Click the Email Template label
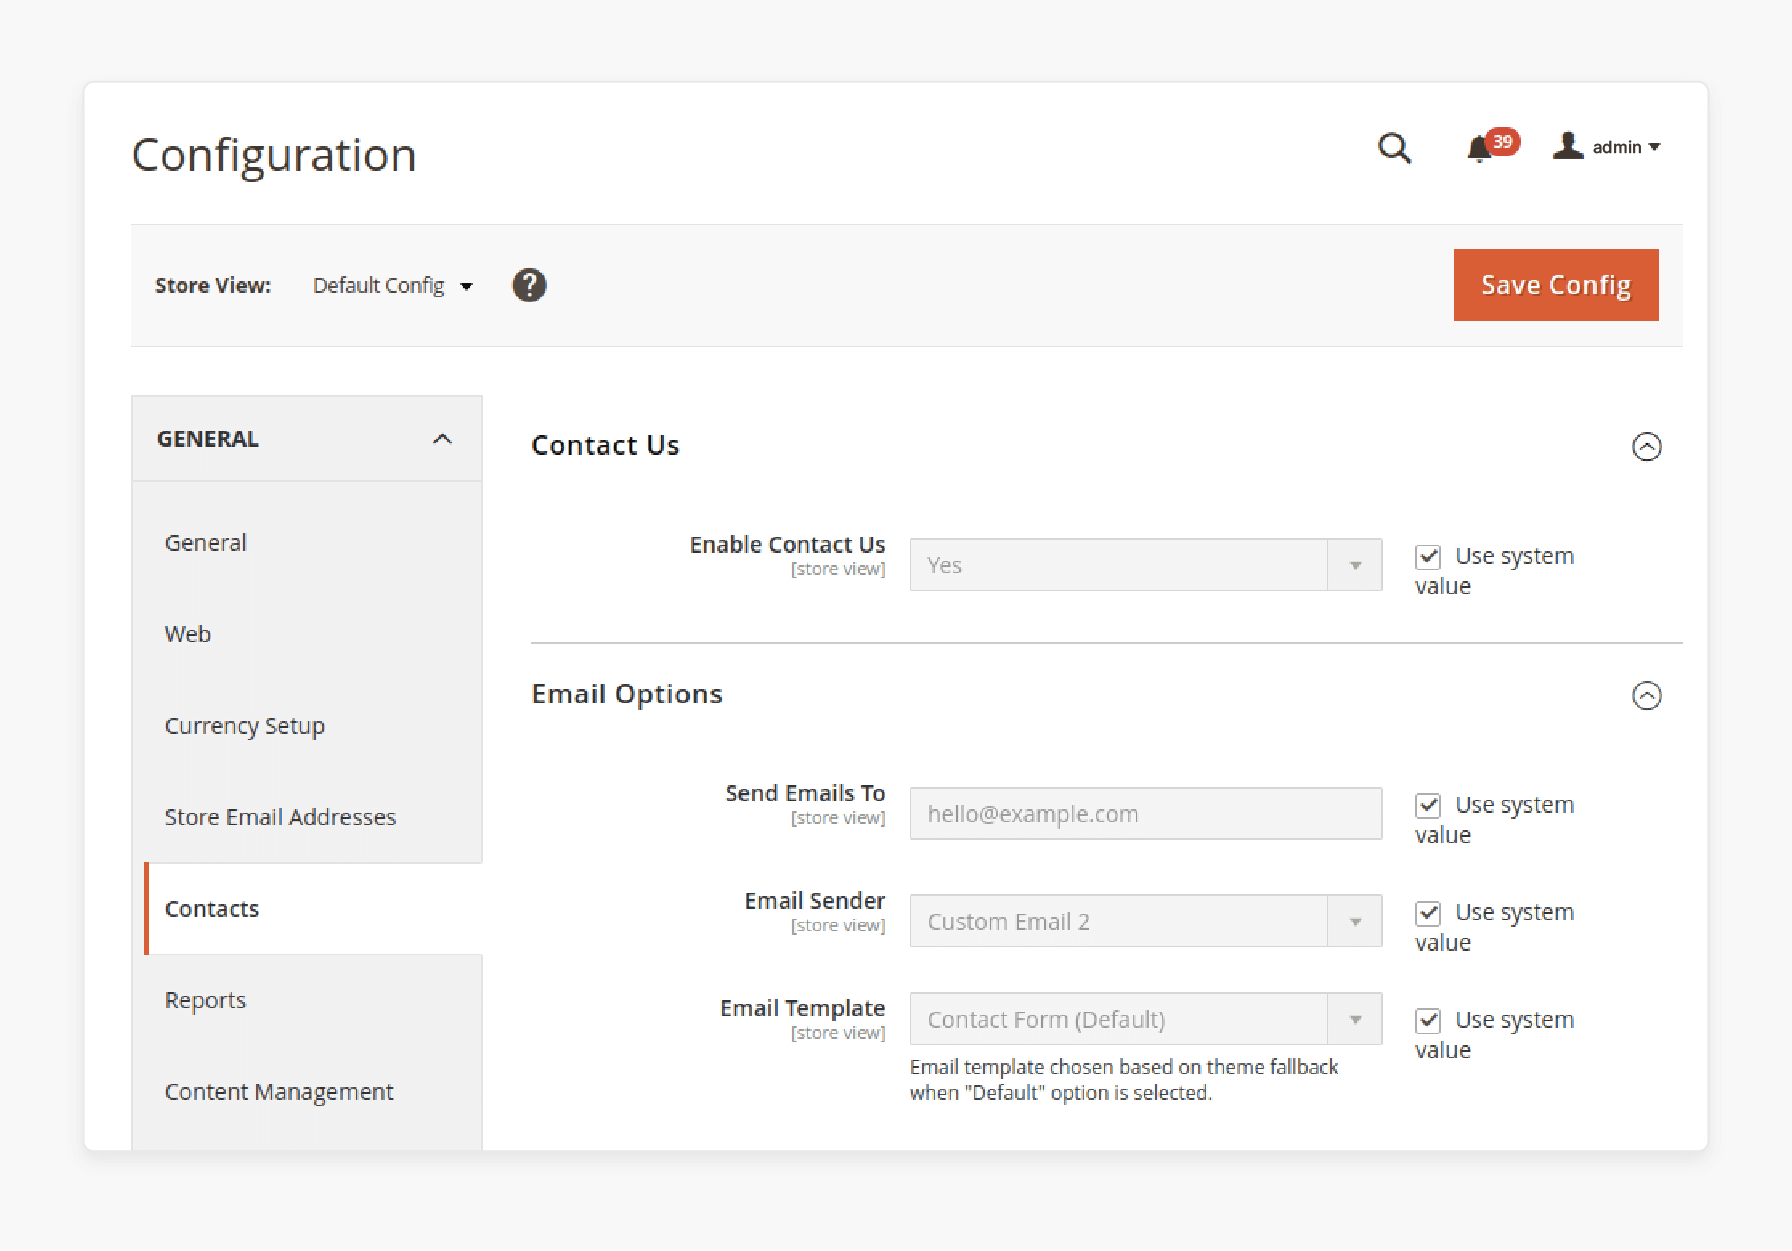This screenshot has height=1251, width=1792. pyautogui.click(x=803, y=1008)
